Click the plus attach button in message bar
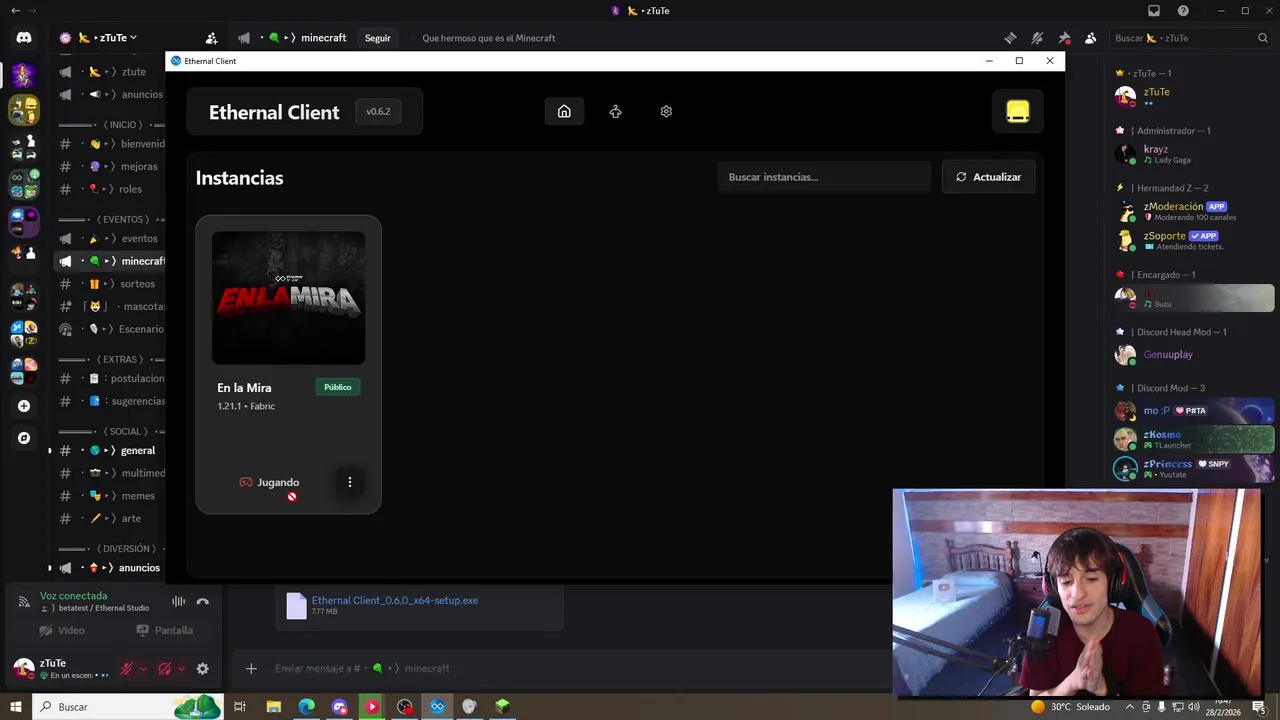Image resolution: width=1280 pixels, height=720 pixels. [x=251, y=668]
